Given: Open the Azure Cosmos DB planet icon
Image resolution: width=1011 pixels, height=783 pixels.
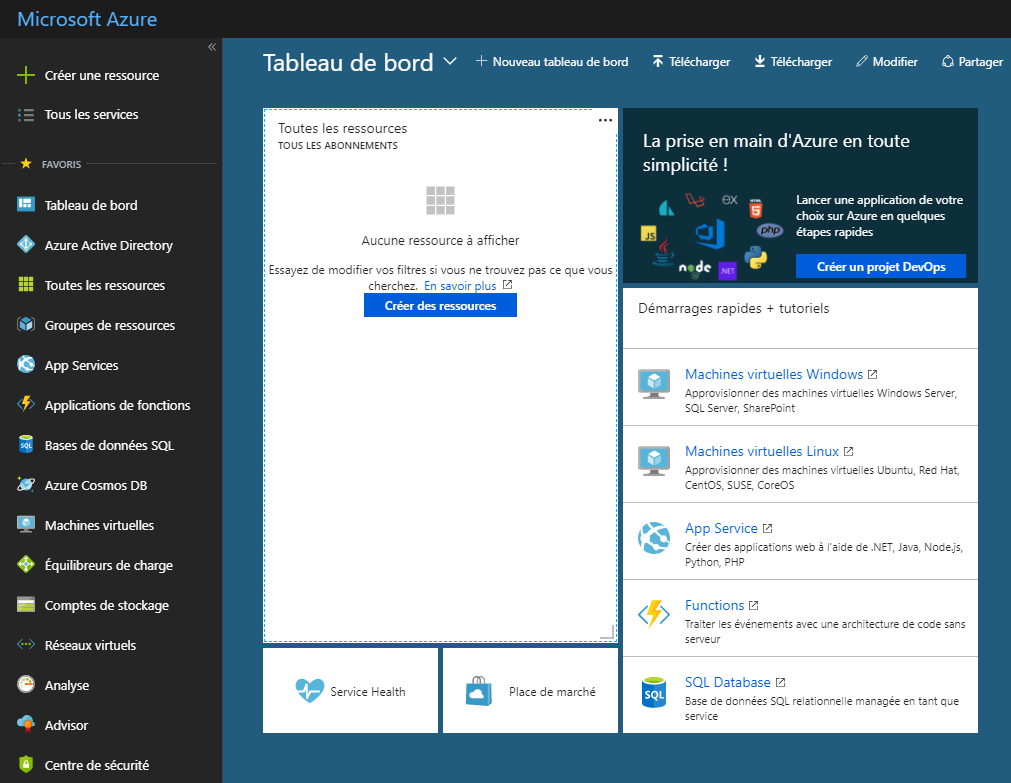Looking at the screenshot, I should click(x=26, y=484).
